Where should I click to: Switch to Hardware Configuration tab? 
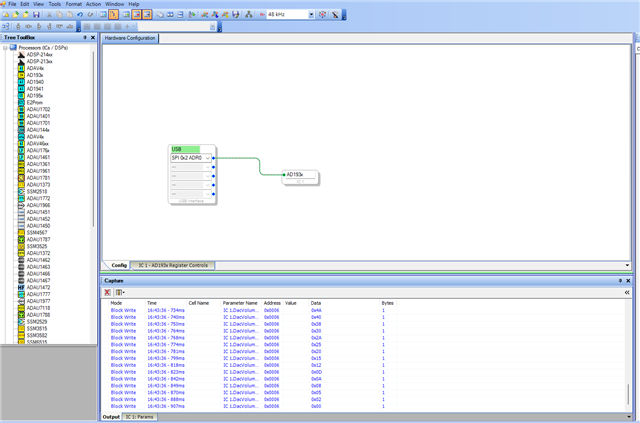(130, 38)
